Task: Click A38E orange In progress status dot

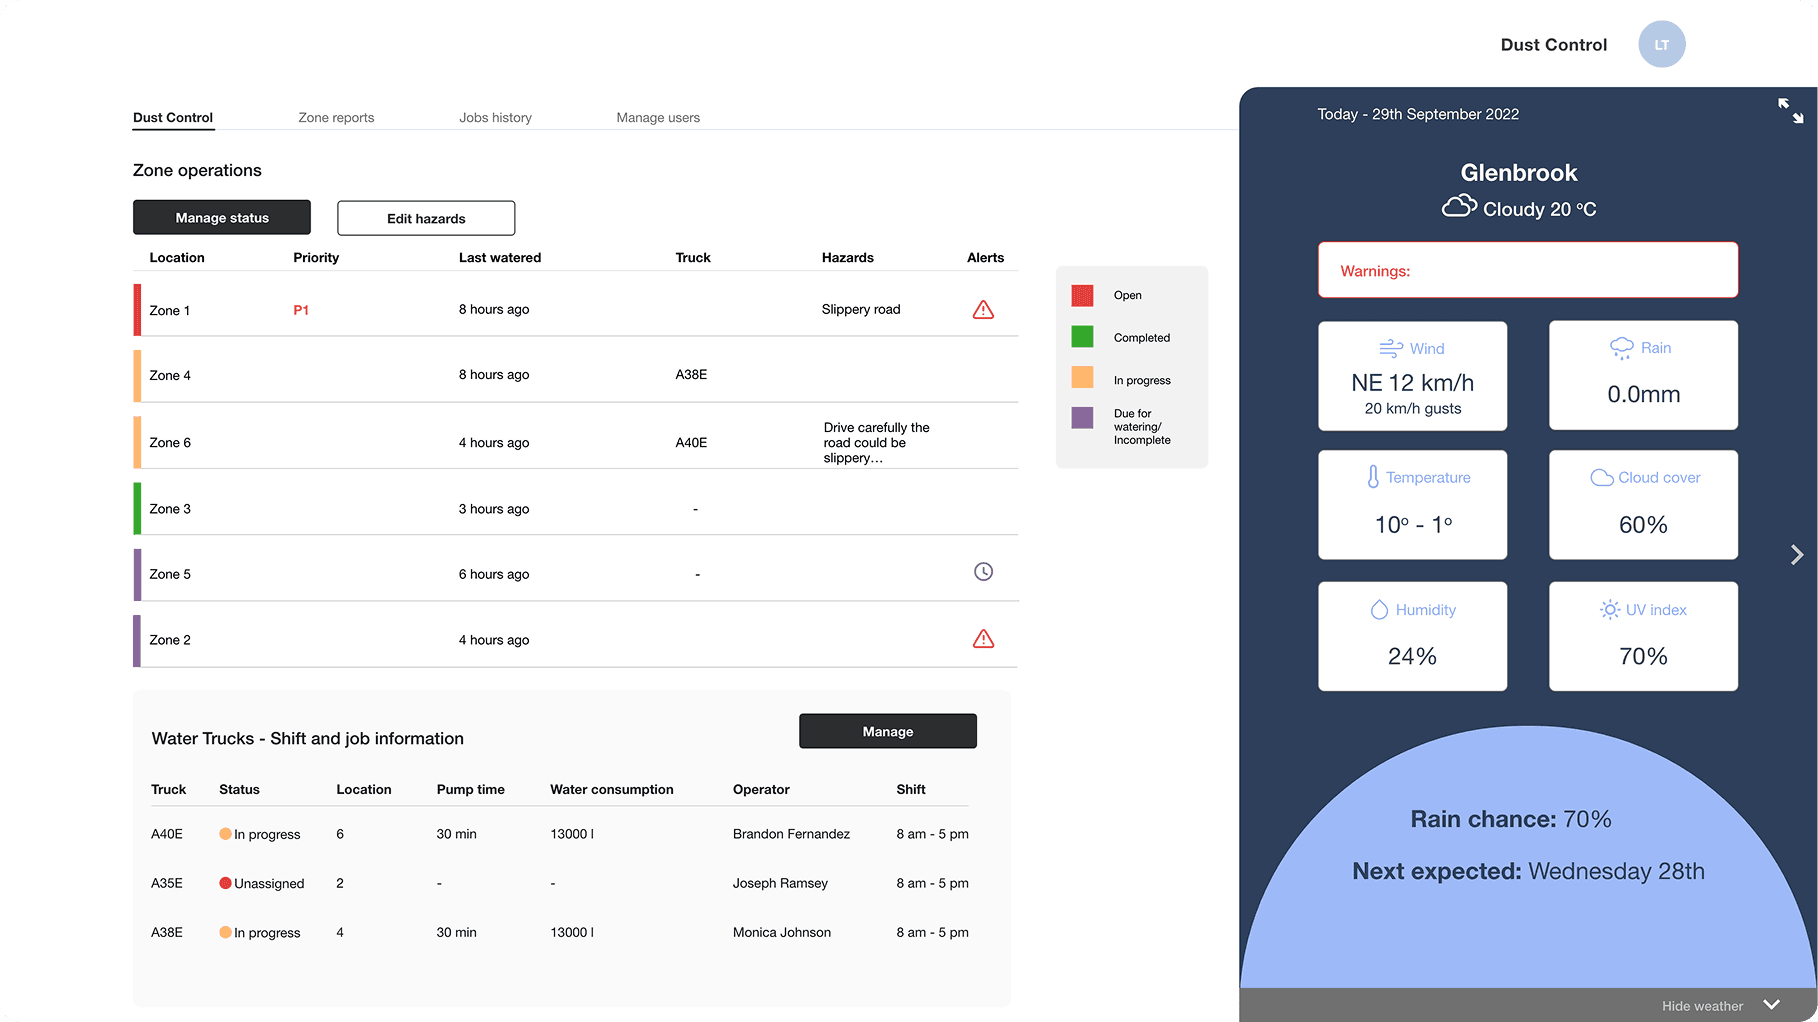Action: click(x=225, y=932)
